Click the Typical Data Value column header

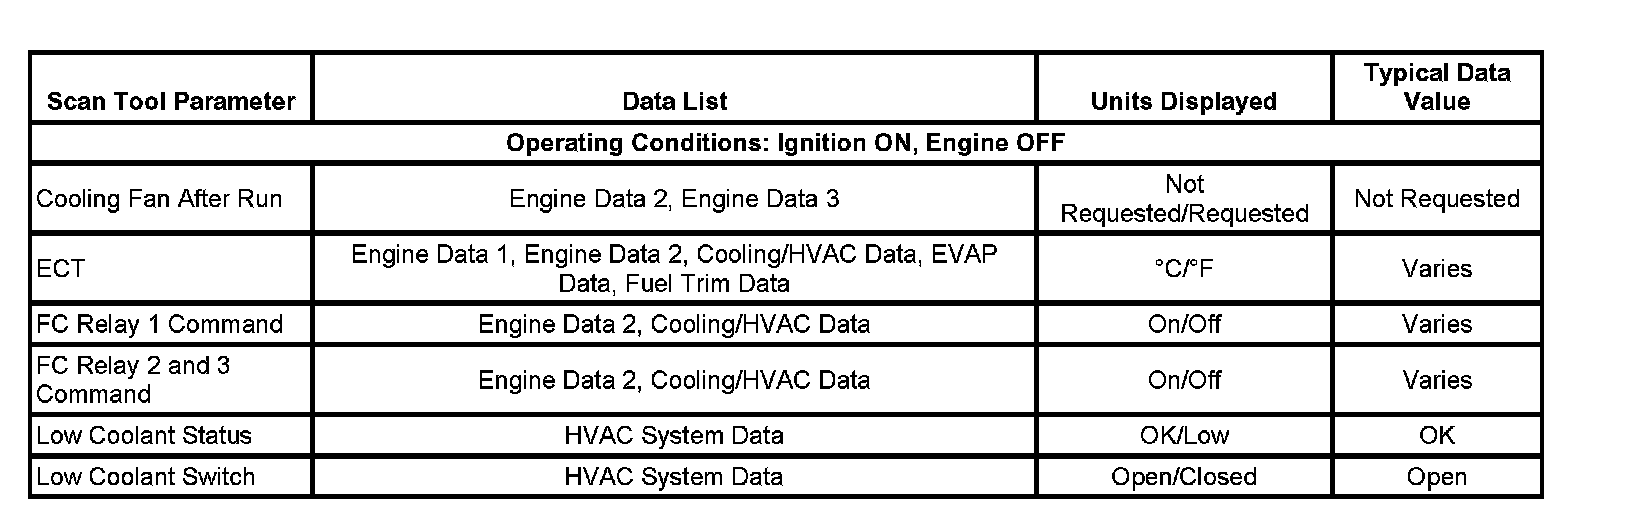coord(1436,87)
